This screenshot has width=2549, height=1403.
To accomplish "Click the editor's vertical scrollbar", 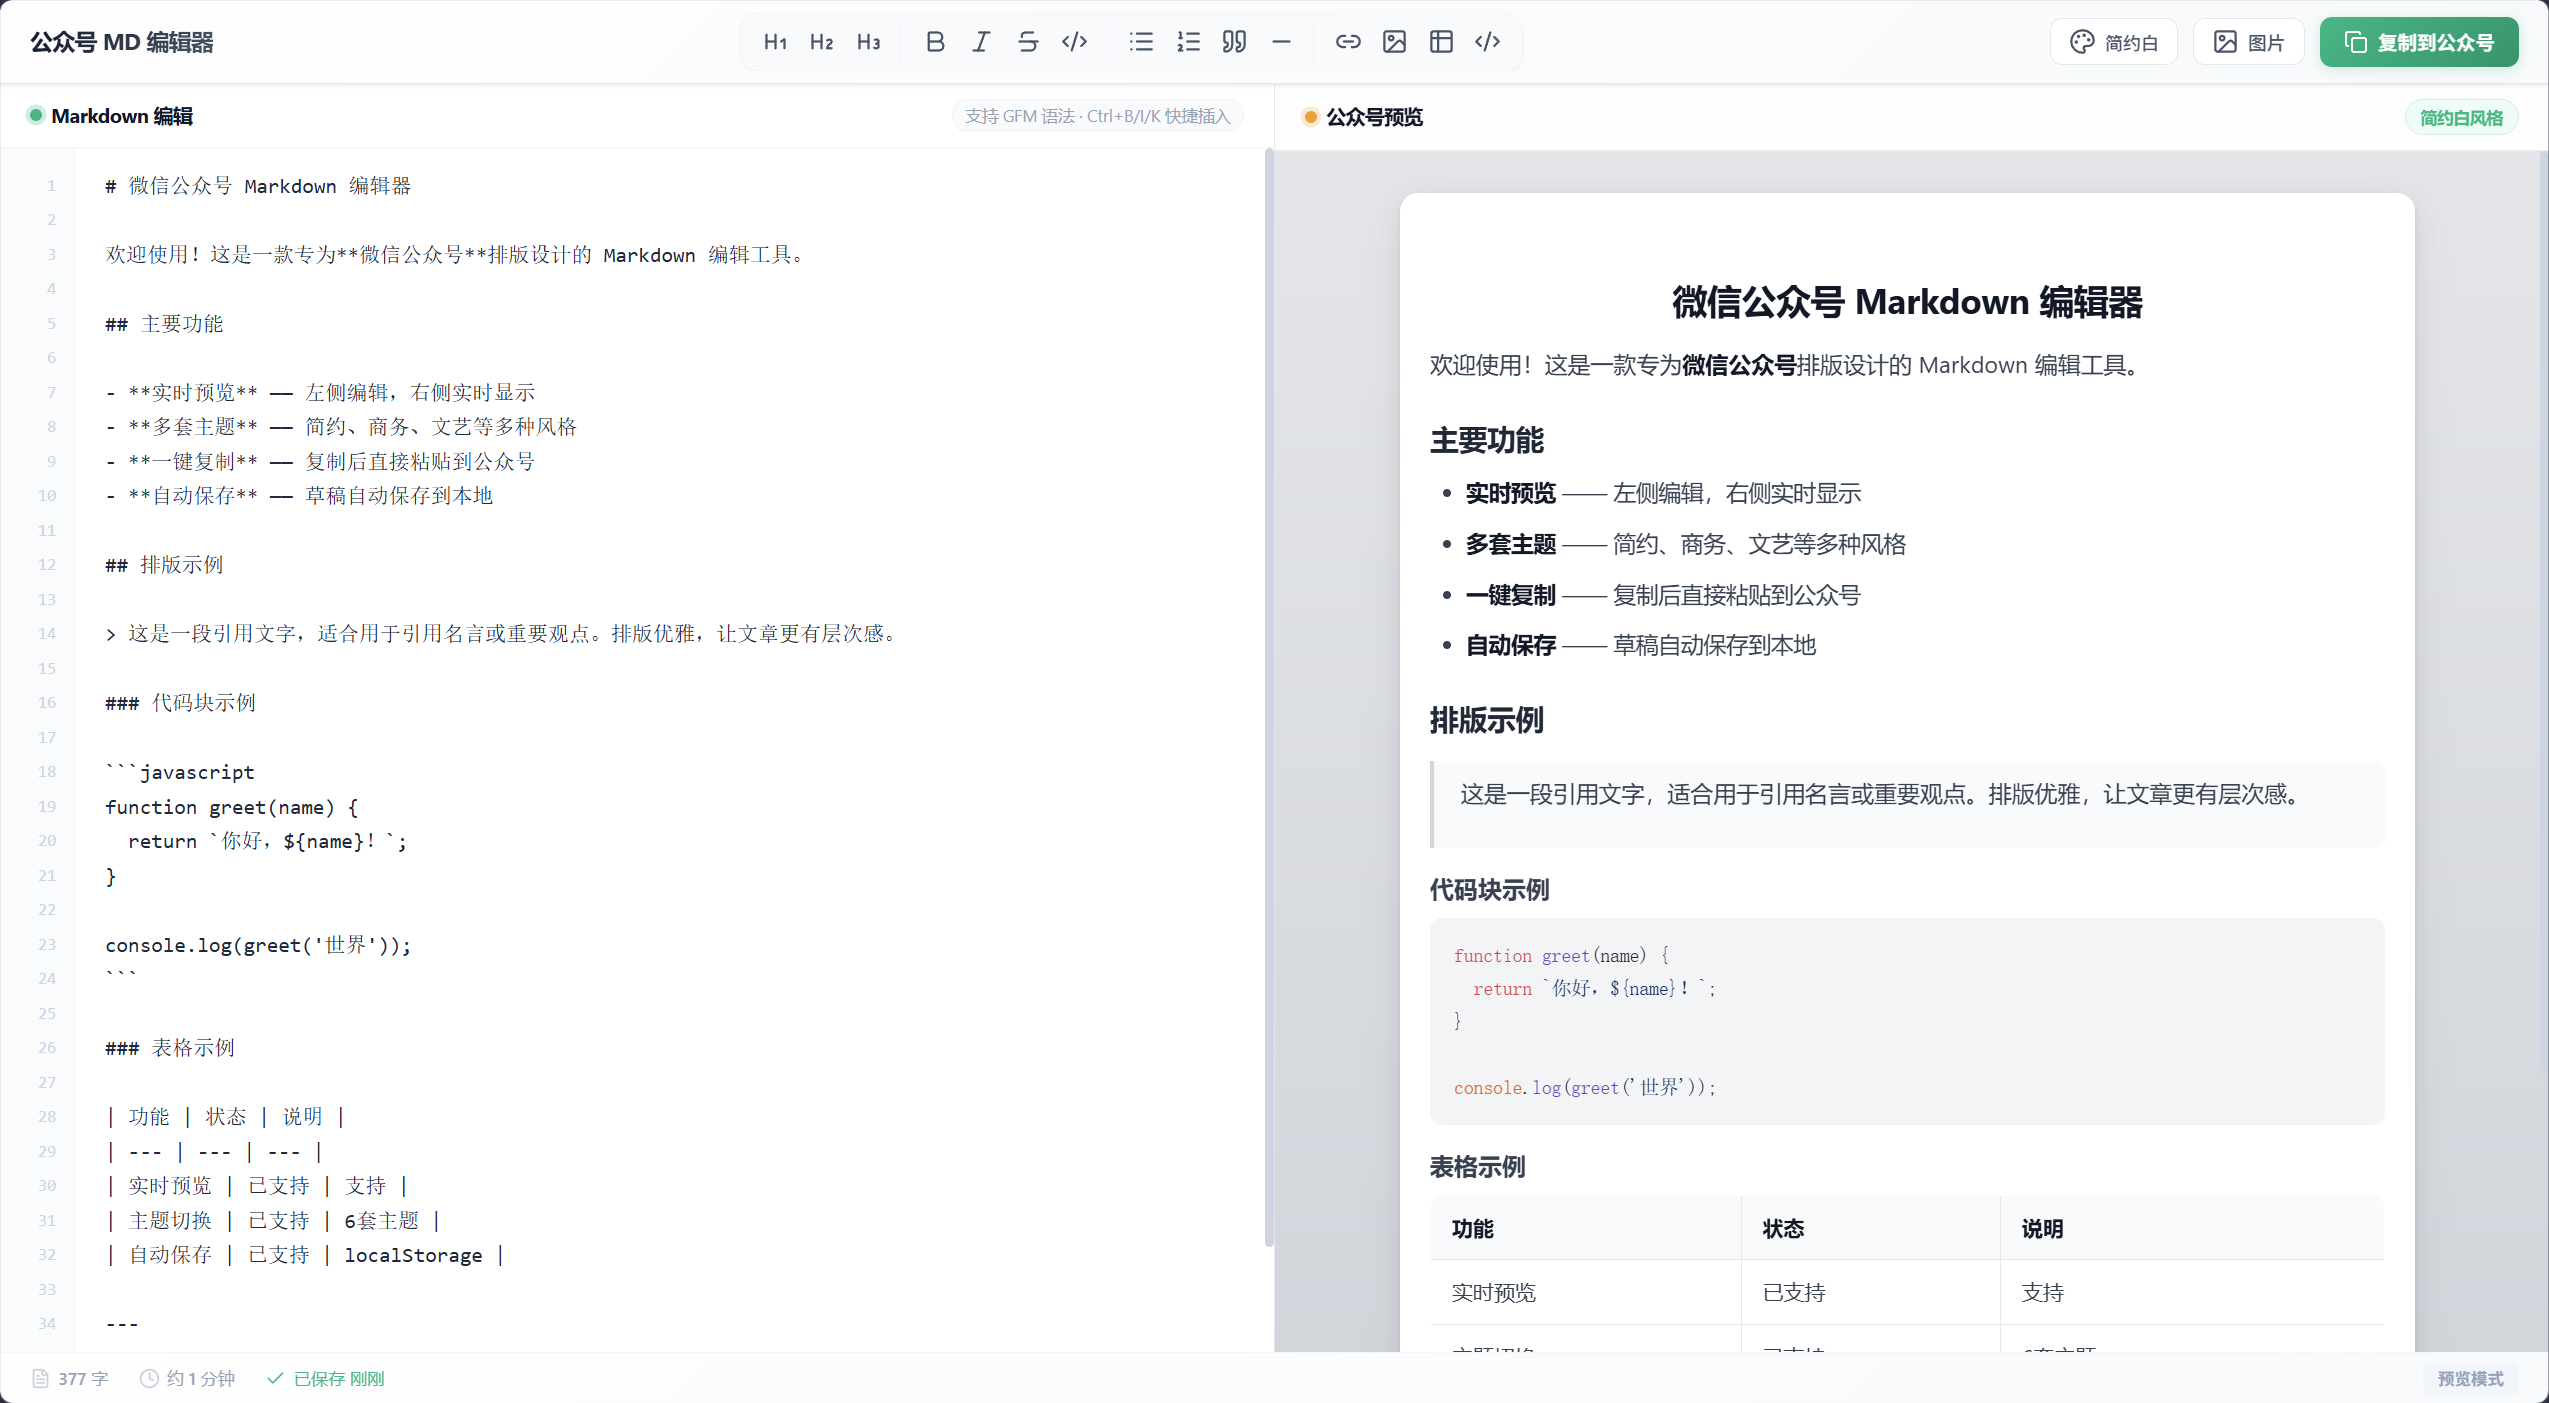I will tap(1268, 698).
